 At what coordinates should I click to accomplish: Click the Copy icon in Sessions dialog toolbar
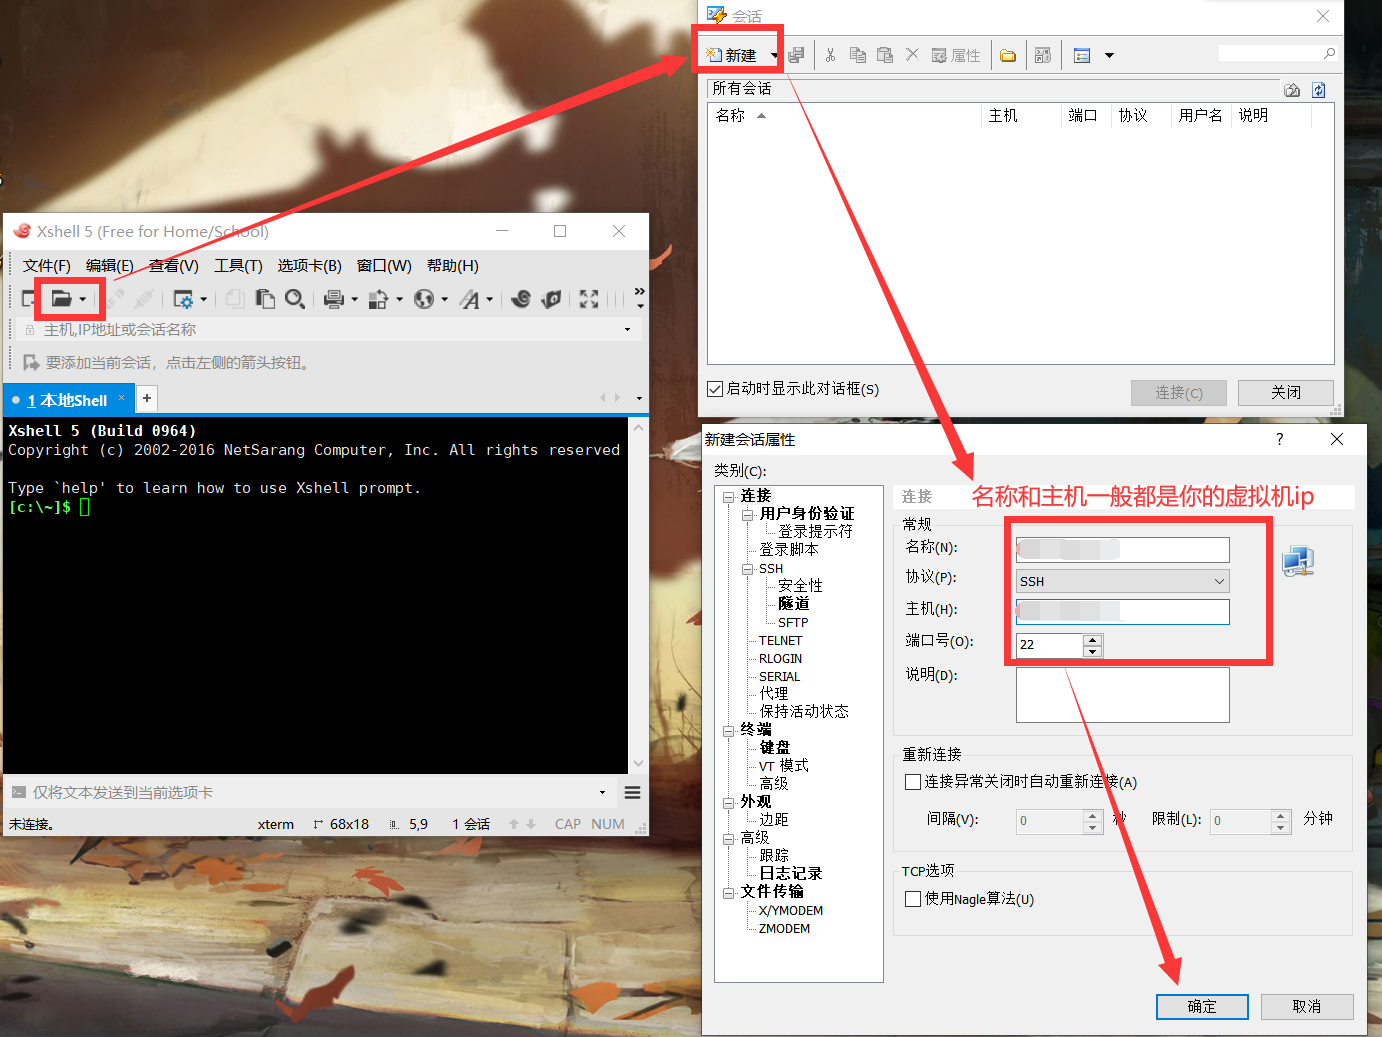(857, 55)
